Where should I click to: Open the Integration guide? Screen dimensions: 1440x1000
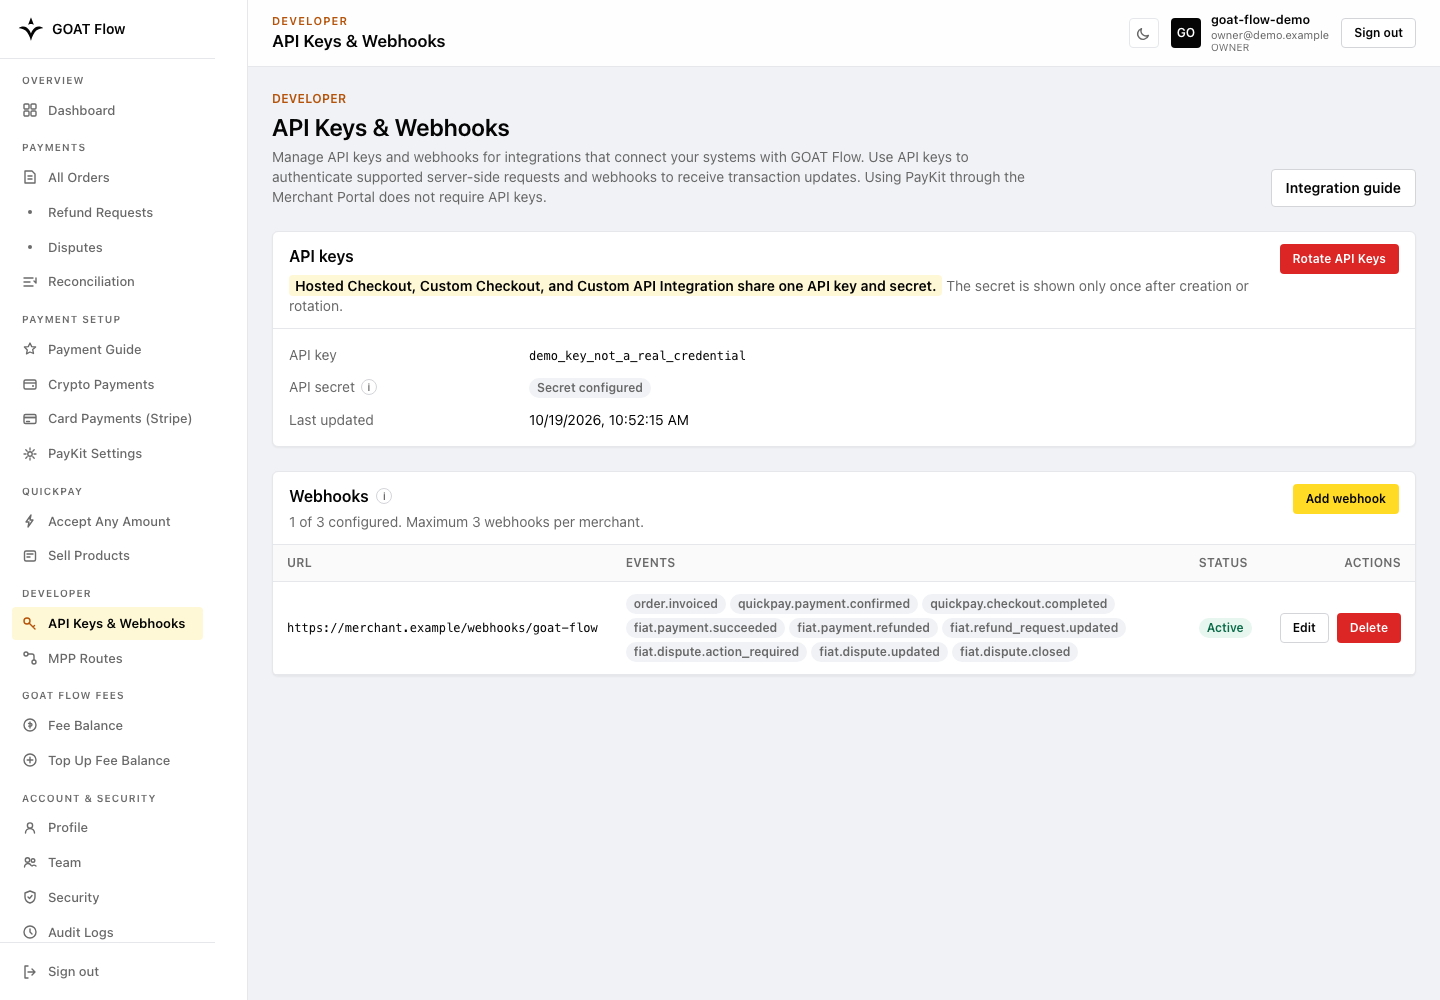pyautogui.click(x=1343, y=188)
